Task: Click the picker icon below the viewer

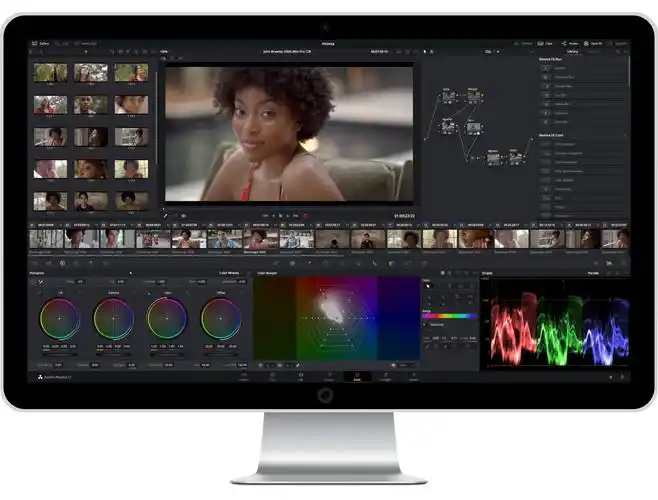Action: click(168, 215)
